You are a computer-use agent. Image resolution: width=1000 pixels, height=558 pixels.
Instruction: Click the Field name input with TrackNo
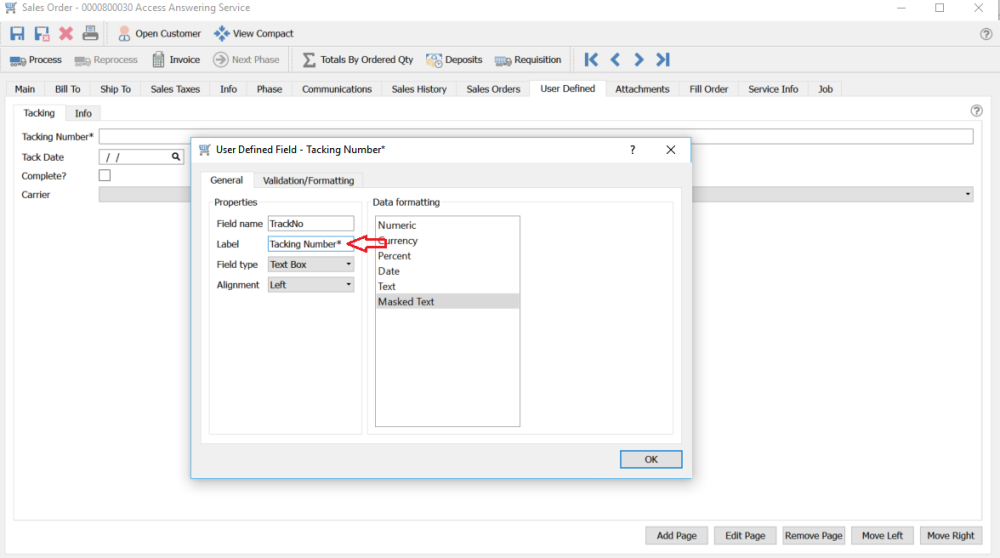(311, 224)
